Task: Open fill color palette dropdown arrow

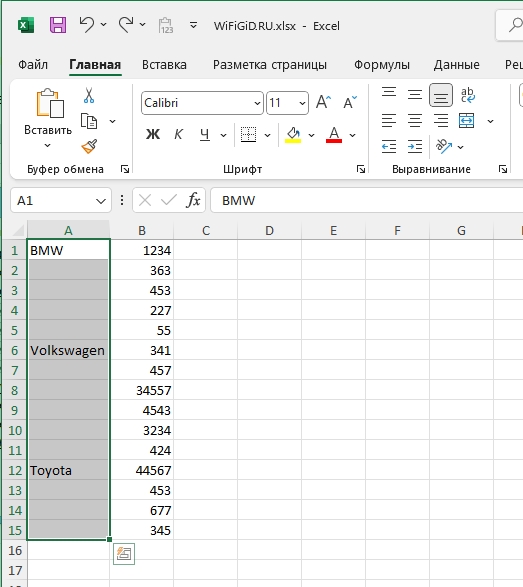Action: point(311,135)
